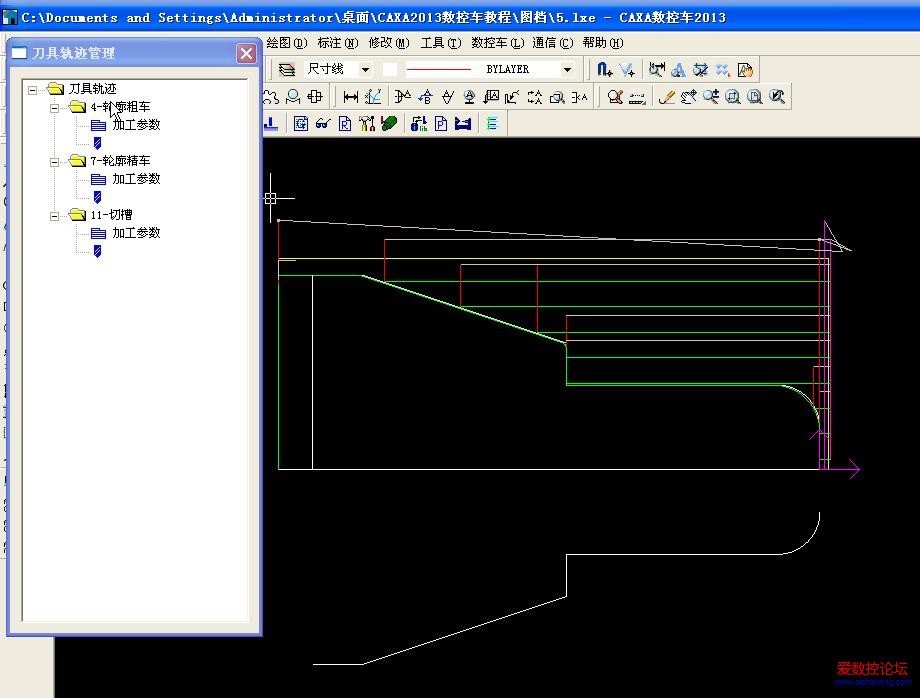
Task: Click the text style 'A' toolbar icon
Action: 678,70
